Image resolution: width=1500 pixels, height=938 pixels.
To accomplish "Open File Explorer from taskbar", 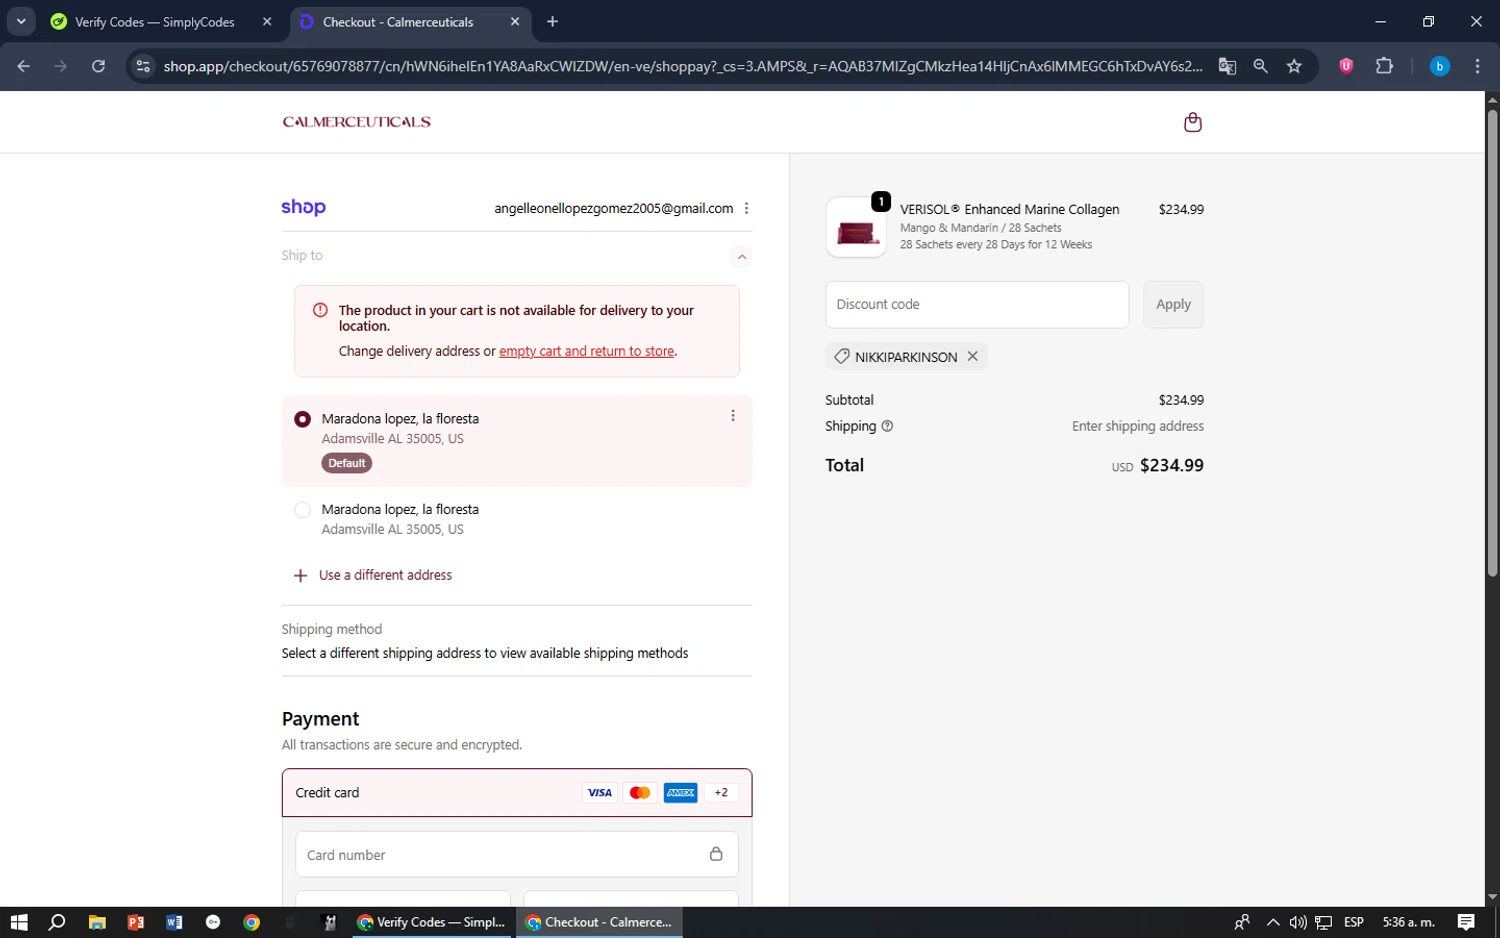I will (97, 922).
